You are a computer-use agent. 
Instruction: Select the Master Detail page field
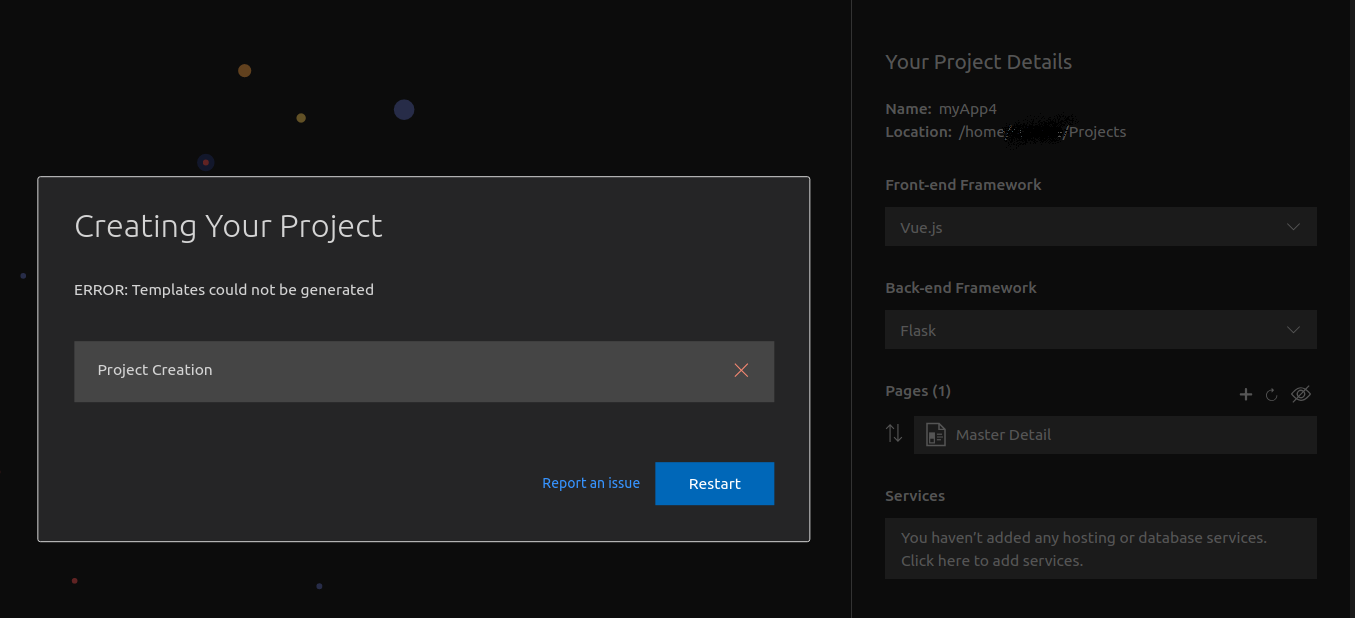click(x=1115, y=435)
